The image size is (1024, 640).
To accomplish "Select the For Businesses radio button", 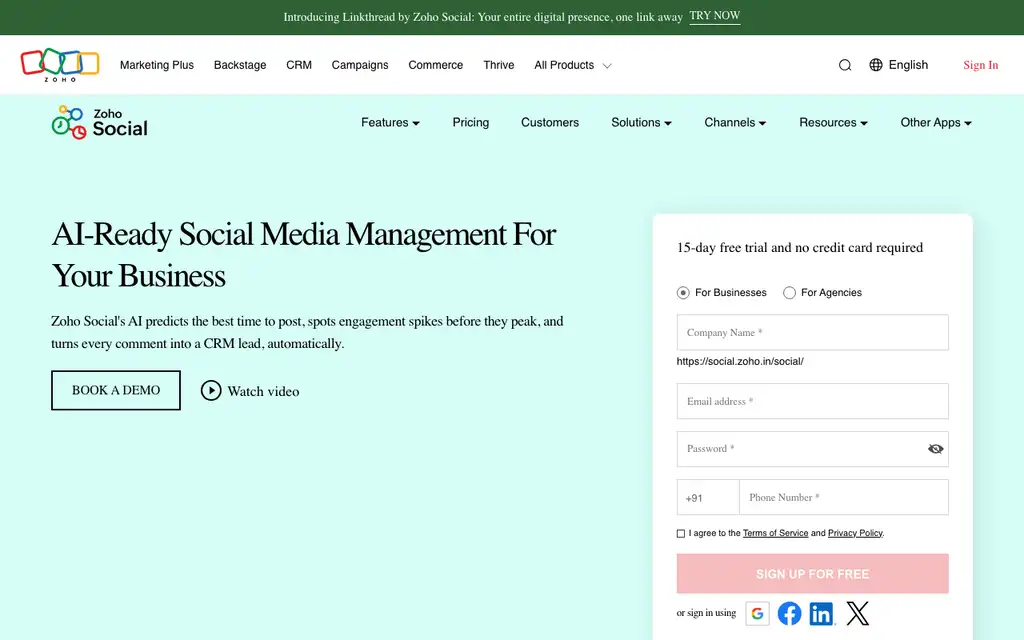I will pyautogui.click(x=683, y=293).
